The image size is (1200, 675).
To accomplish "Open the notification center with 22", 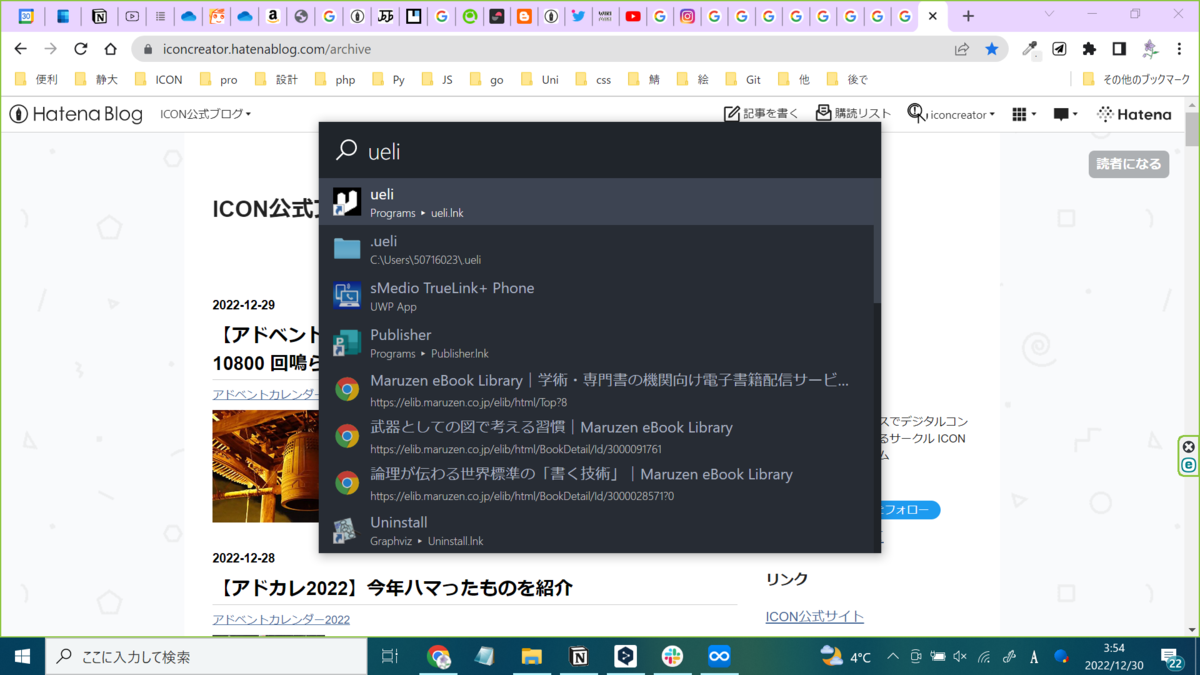I will [x=1173, y=657].
